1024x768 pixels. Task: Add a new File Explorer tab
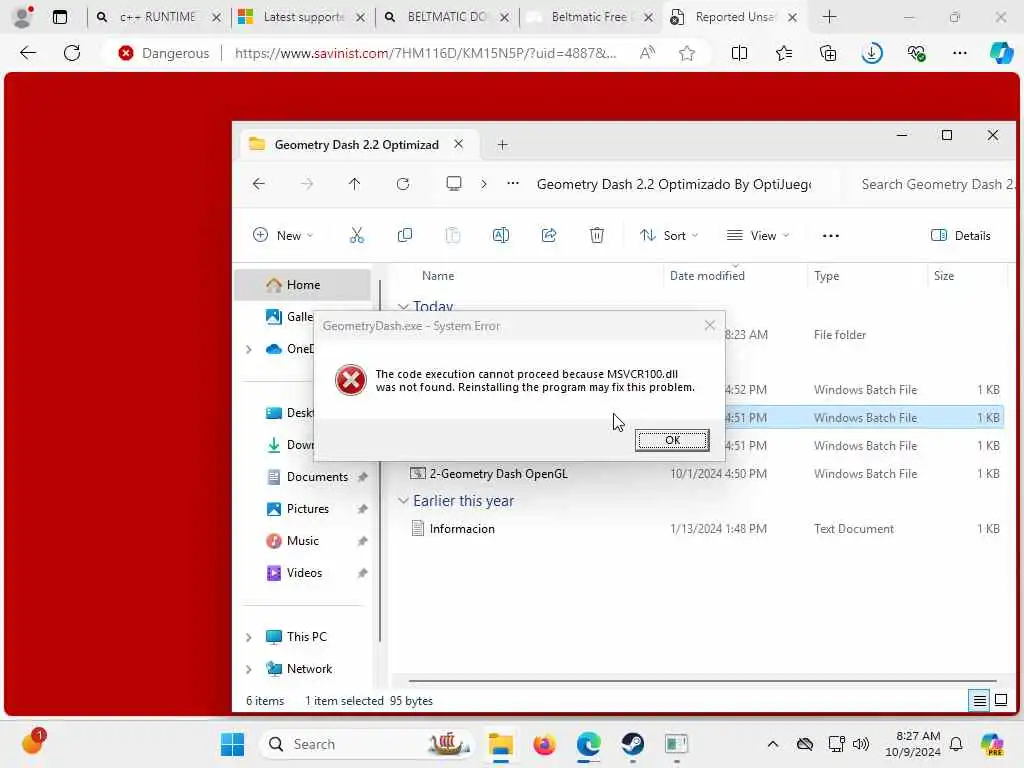pos(502,145)
